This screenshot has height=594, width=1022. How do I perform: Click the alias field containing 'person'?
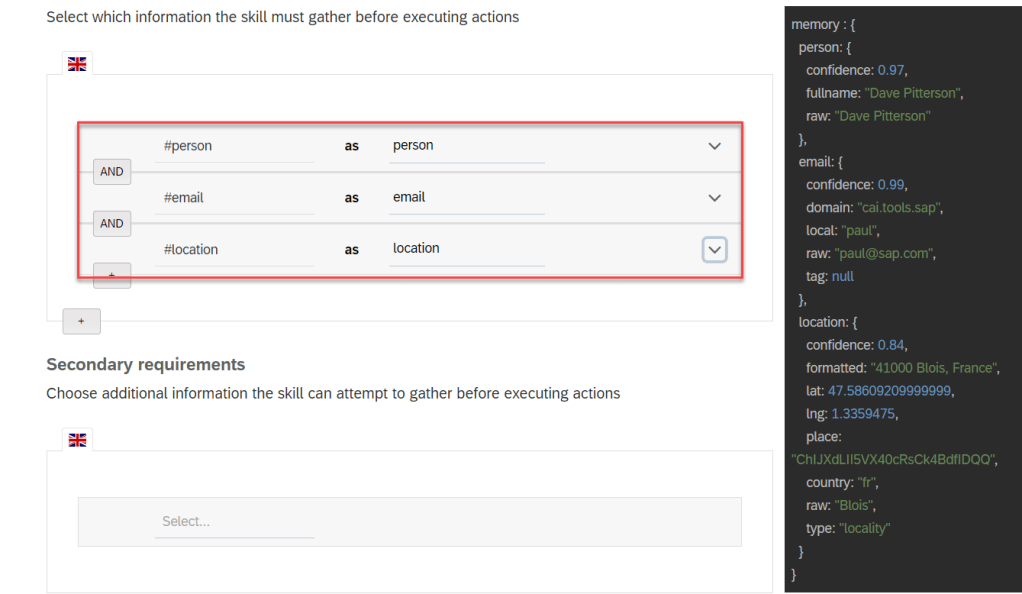tap(467, 146)
